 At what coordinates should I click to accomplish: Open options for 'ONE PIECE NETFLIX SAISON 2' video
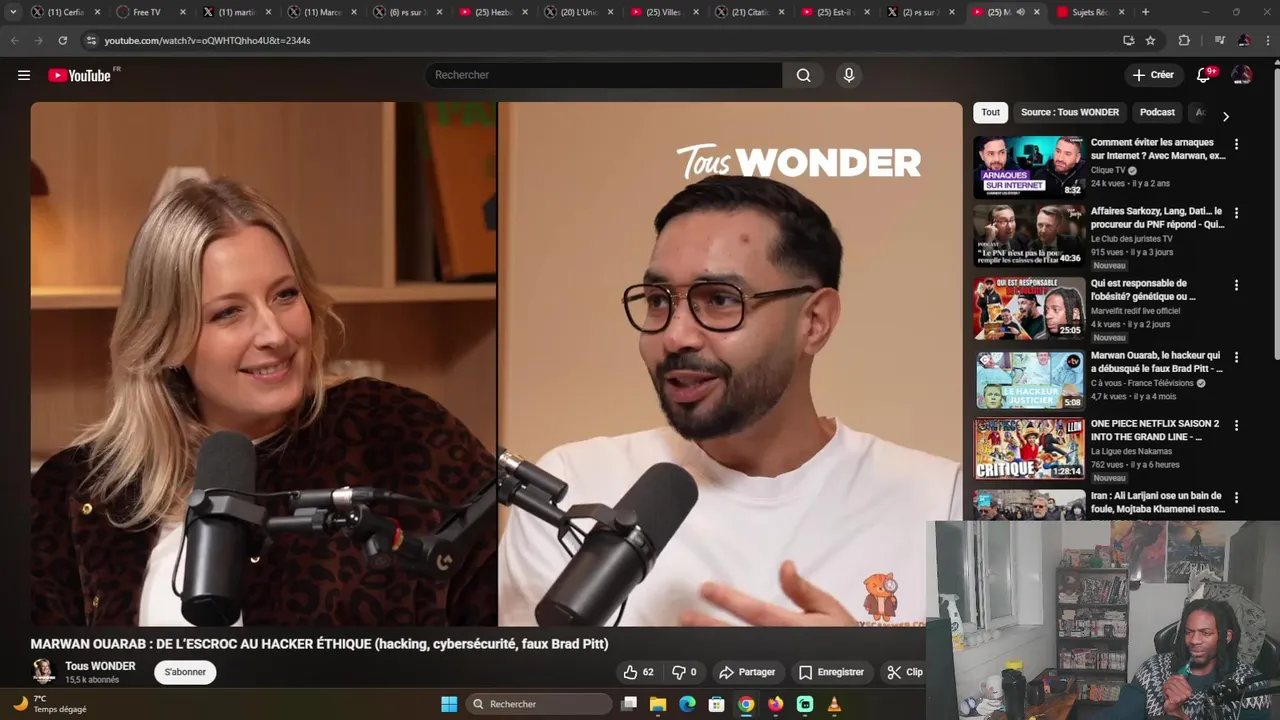point(1236,425)
